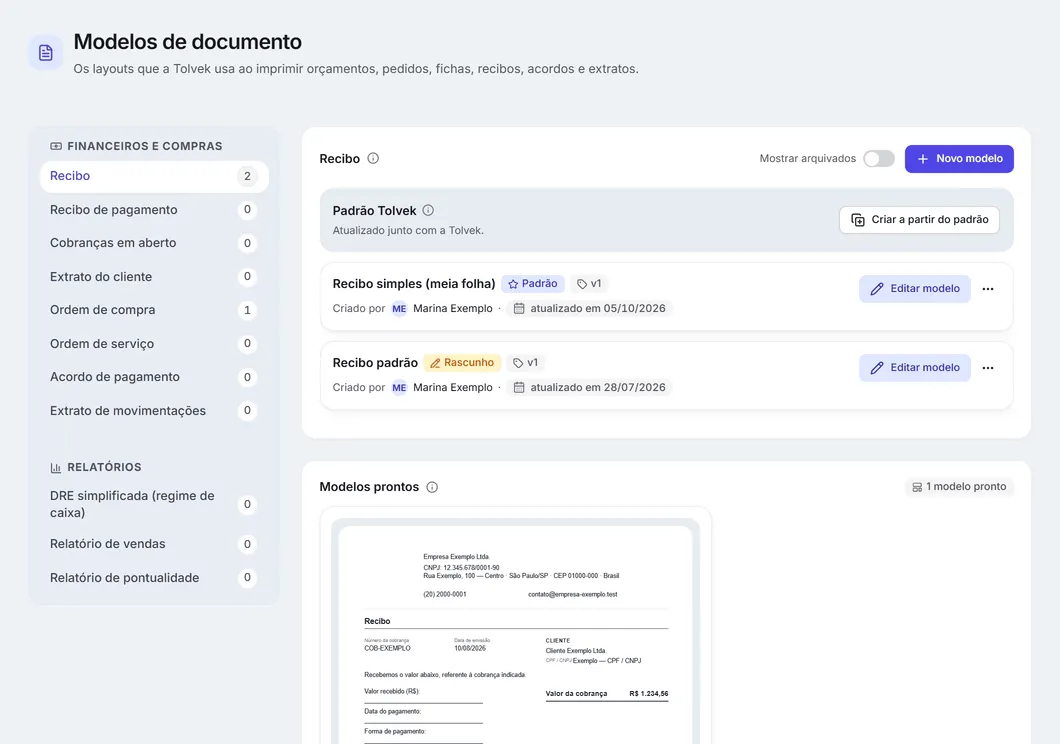Click the Padrão Tolvek title
1060x744 pixels.
pos(375,211)
